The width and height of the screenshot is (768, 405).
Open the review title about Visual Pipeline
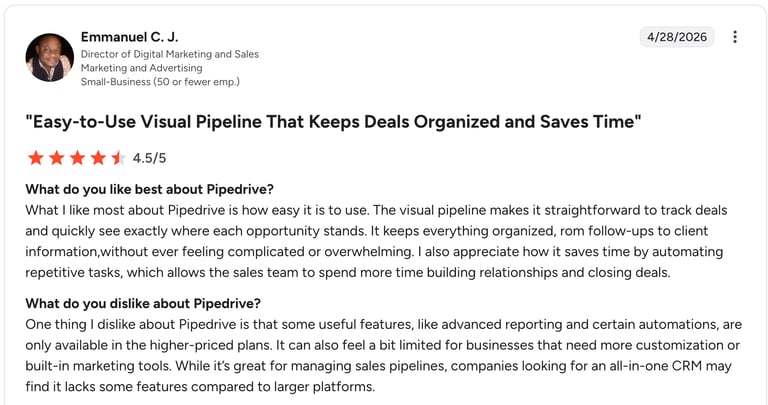[333, 121]
